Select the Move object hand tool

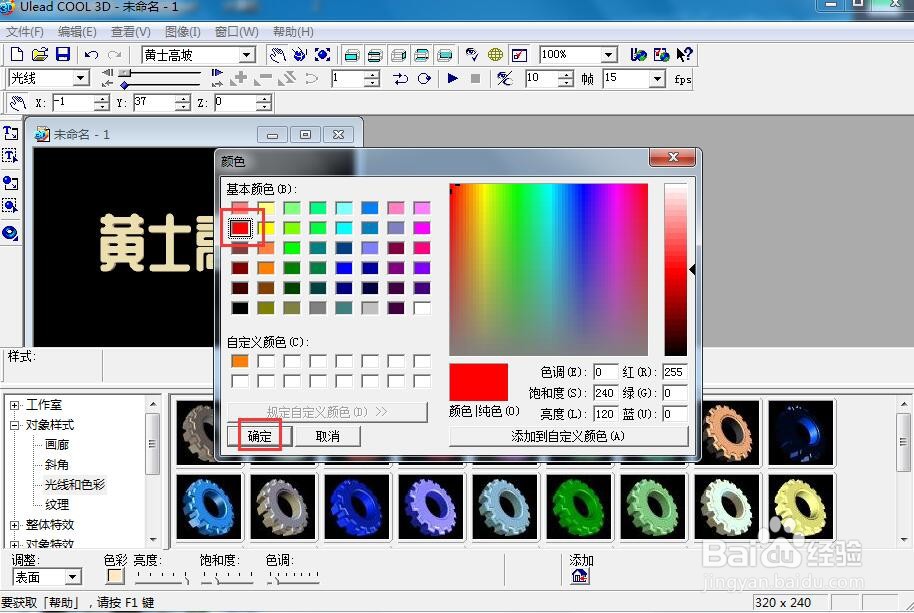pyautogui.click(x=277, y=55)
